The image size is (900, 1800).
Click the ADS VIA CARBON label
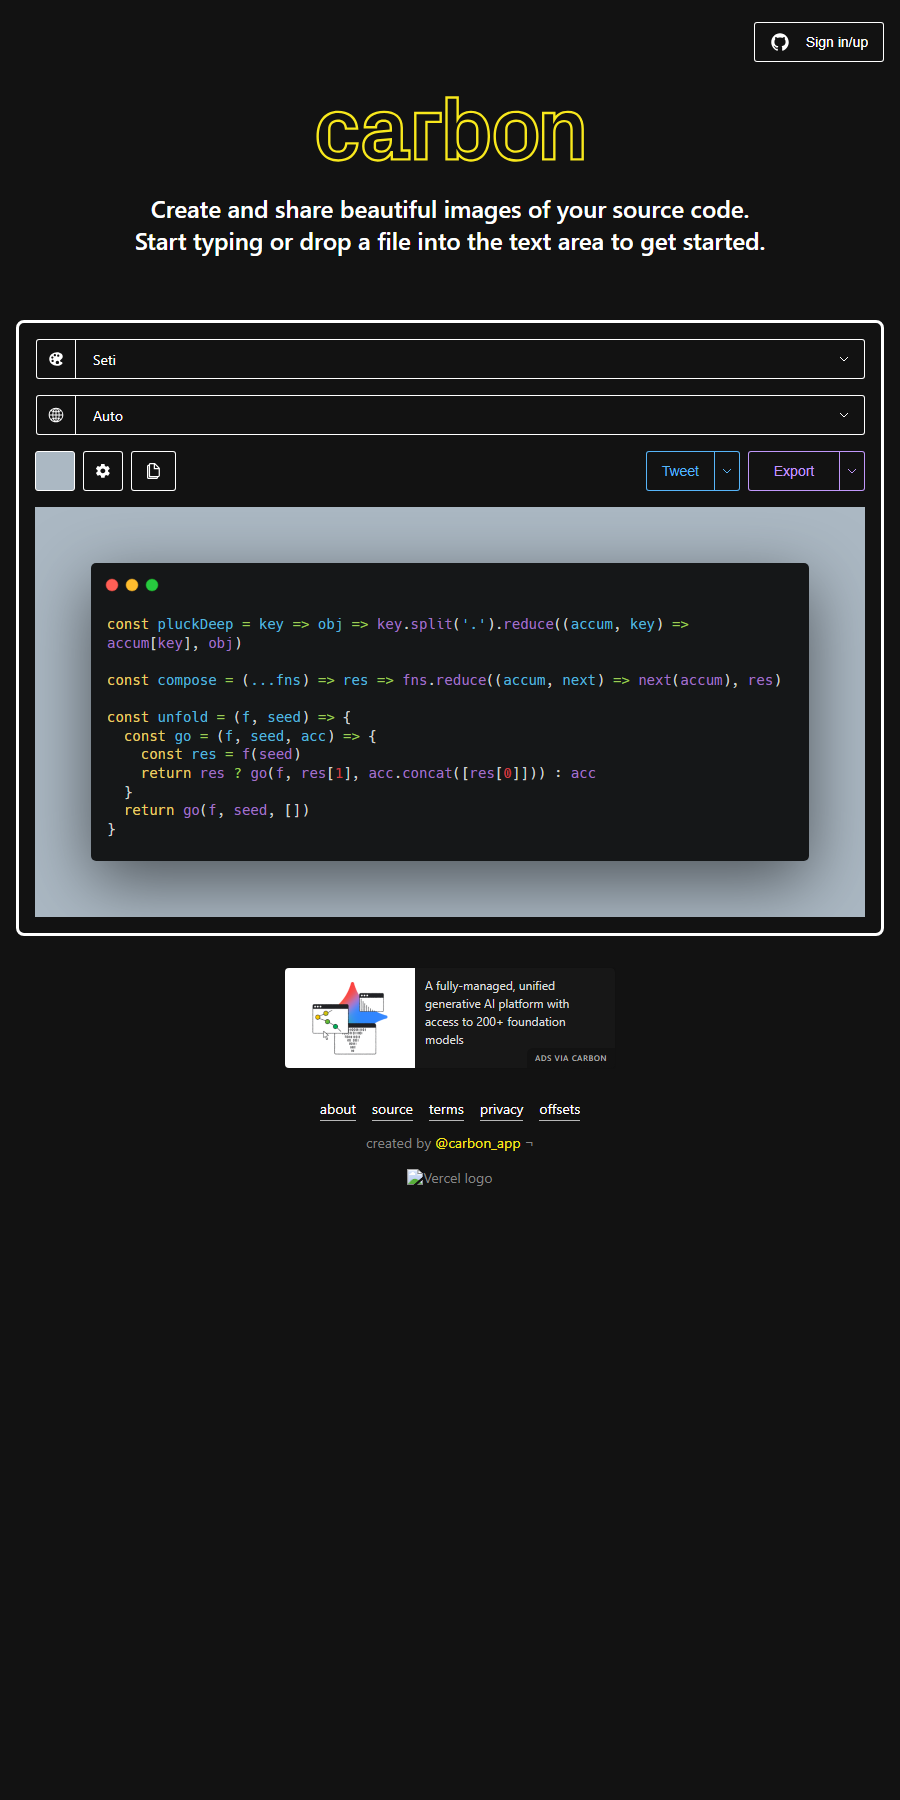[570, 1058]
